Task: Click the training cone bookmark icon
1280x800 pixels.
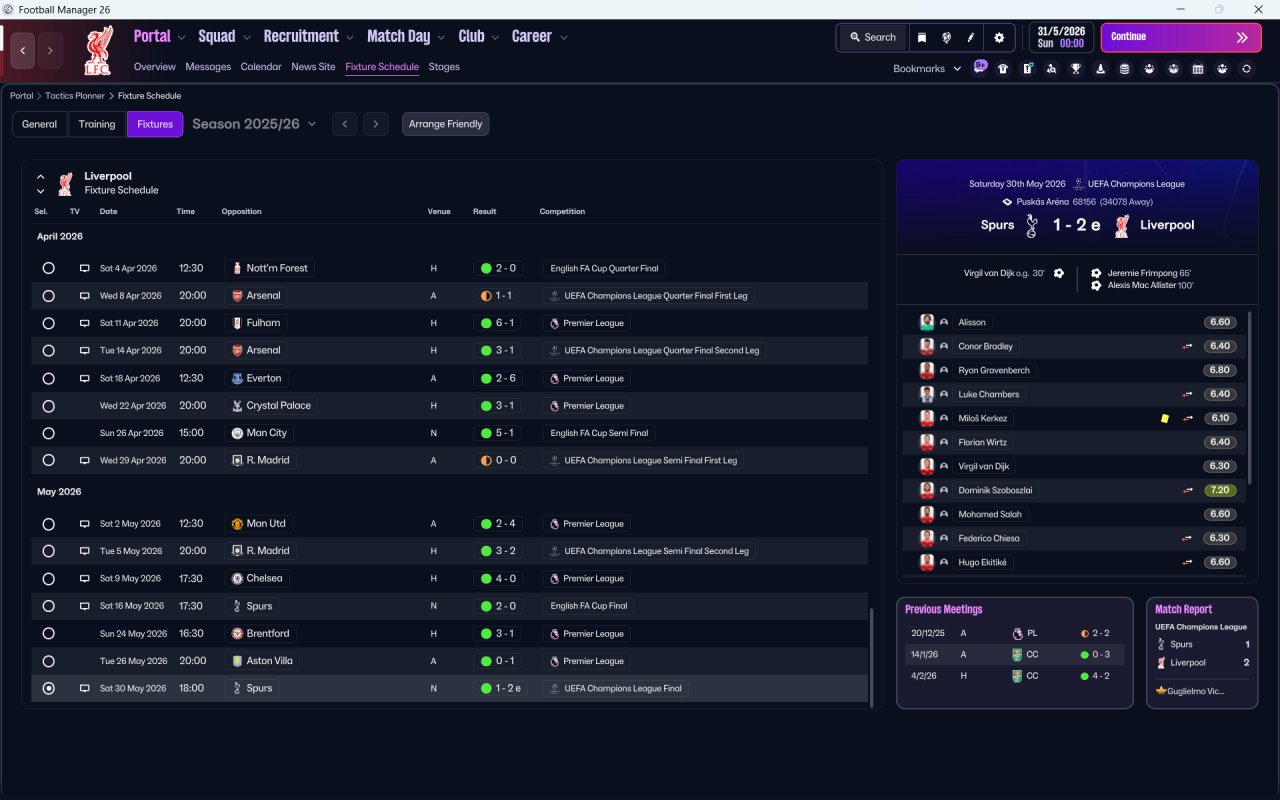Action: tap(1100, 69)
